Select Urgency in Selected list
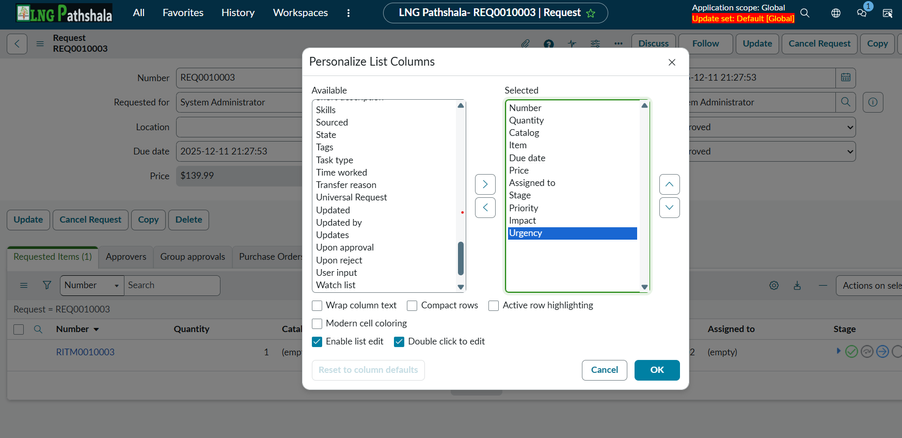902x438 pixels. pos(572,233)
